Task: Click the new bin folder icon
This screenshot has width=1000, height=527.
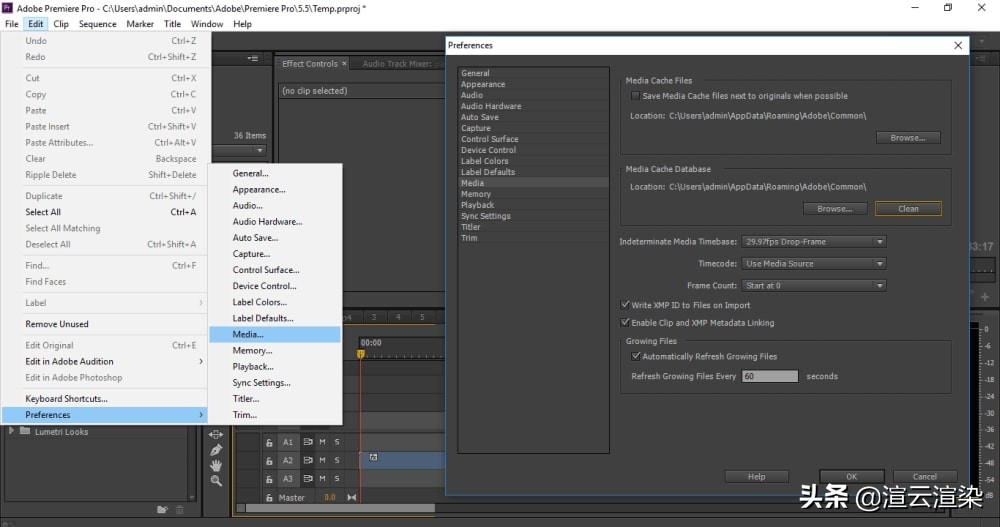Action: [x=163, y=509]
